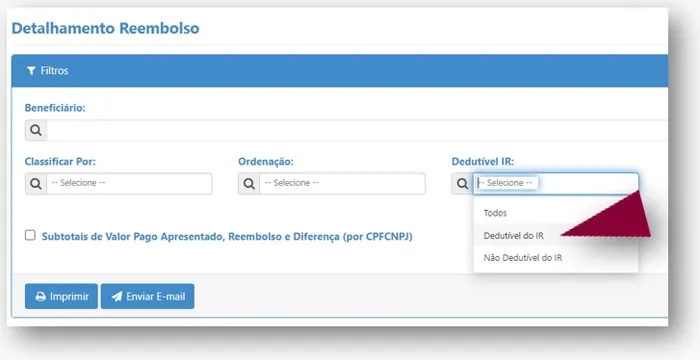
Task: Click the Detalhamento Reembolso page title
Action: pyautogui.click(x=105, y=28)
